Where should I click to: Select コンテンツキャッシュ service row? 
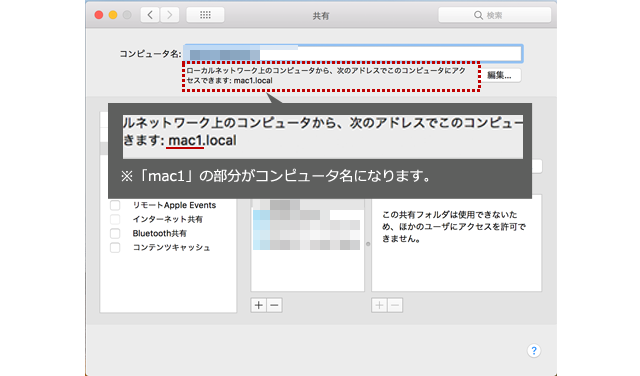pos(168,247)
